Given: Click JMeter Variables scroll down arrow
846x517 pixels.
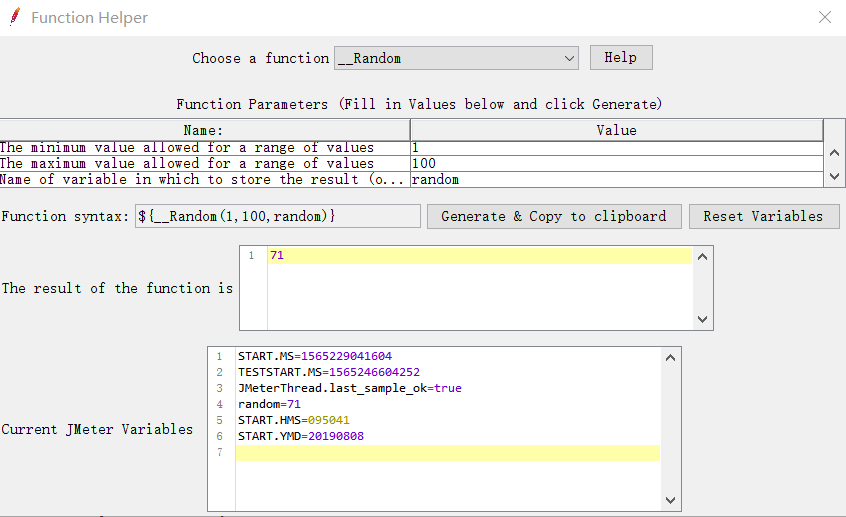Looking at the screenshot, I should 671,500.
